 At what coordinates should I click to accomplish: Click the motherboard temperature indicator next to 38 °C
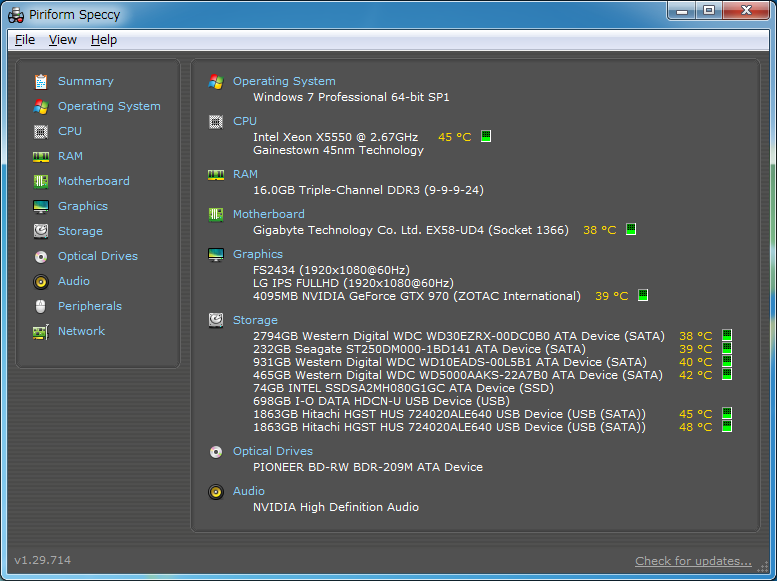[631, 229]
